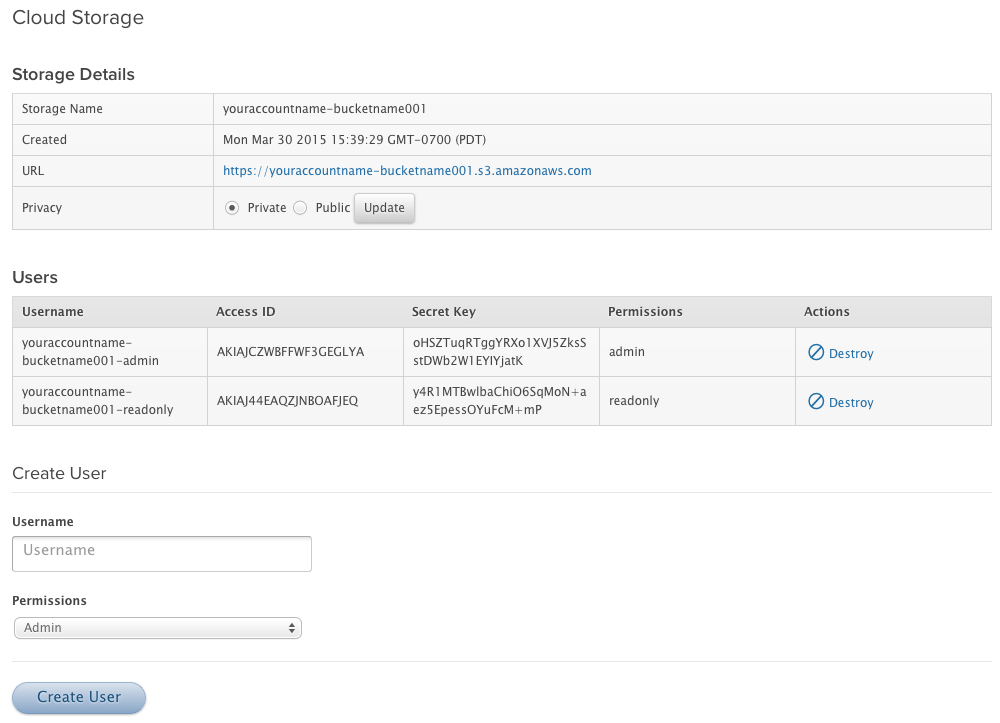Image resolution: width=1000 pixels, height=723 pixels.
Task: Click the admin user's Access ID value
Action: coord(290,352)
